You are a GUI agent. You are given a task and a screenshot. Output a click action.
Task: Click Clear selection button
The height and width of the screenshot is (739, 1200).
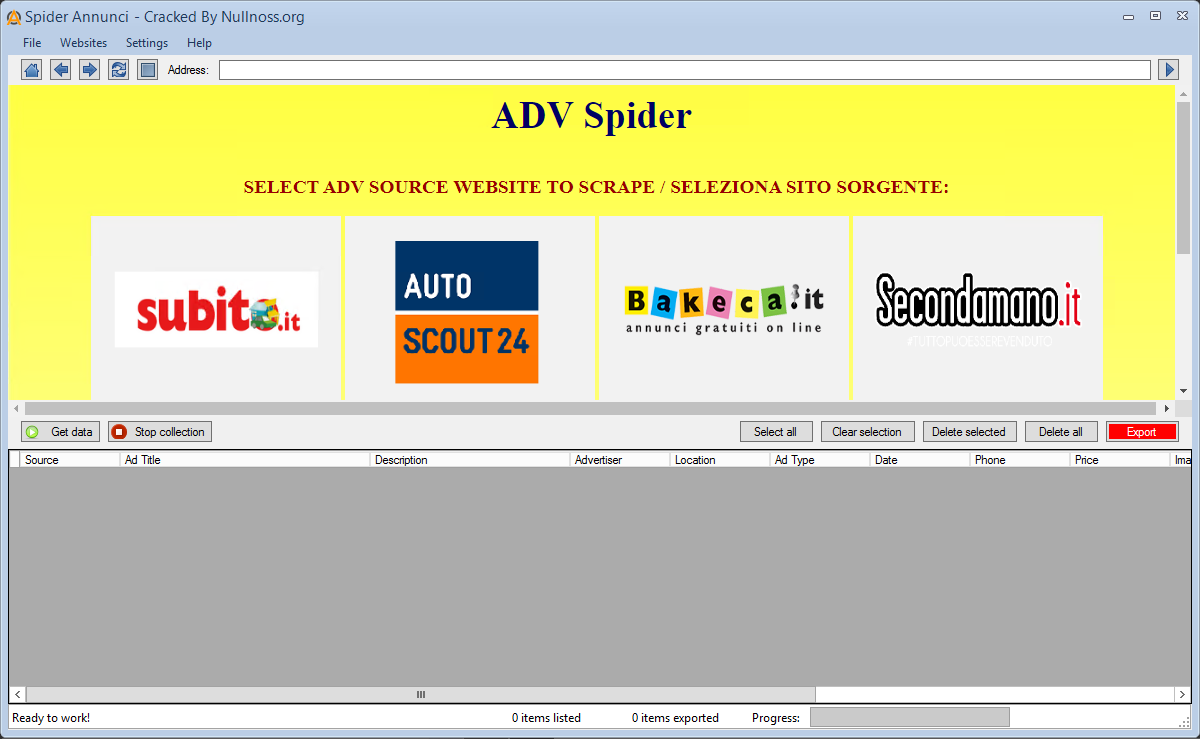coord(868,432)
